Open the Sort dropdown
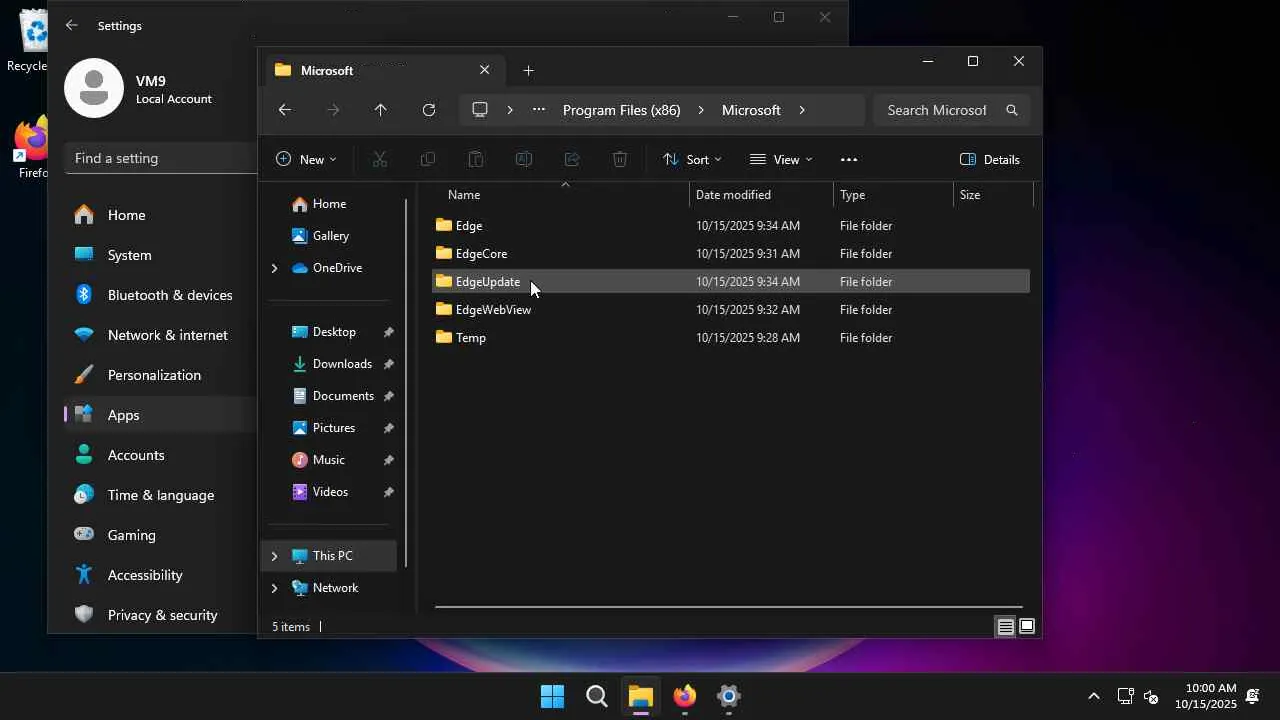Viewport: 1280px width, 720px height. pos(692,159)
